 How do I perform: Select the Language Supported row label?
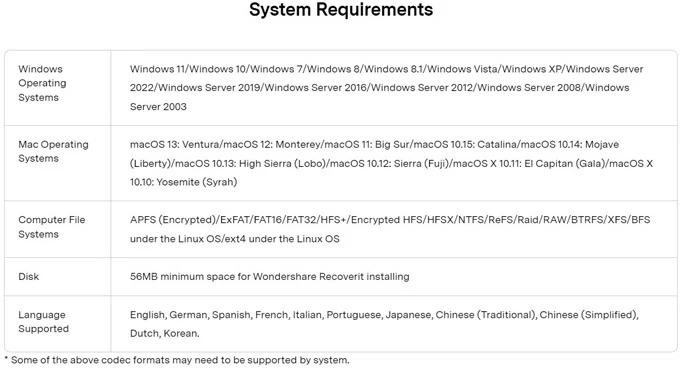43,322
